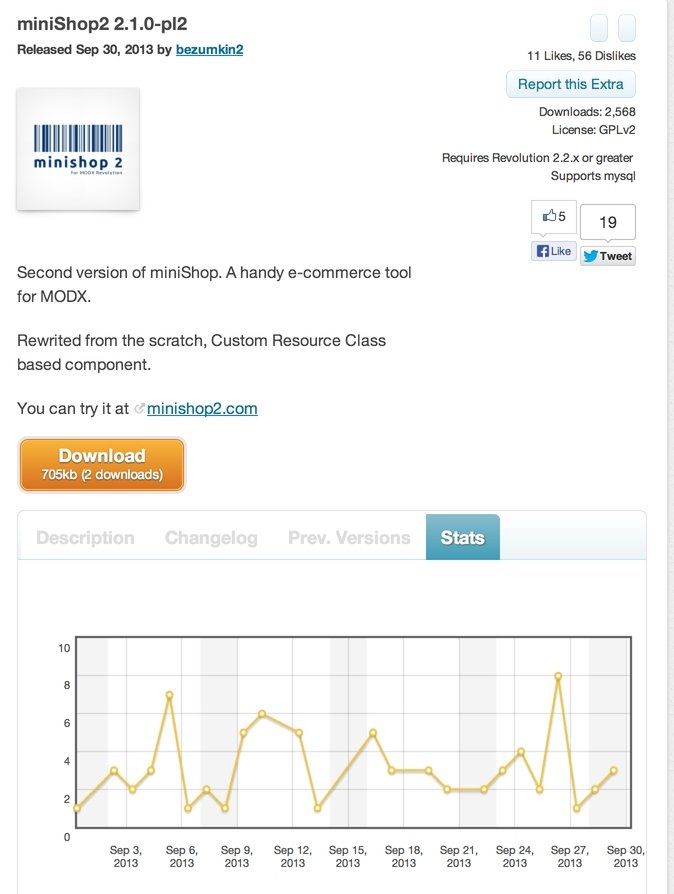Image resolution: width=674 pixels, height=894 pixels.
Task: Click the tweet count bubble showing 19
Action: [608, 222]
